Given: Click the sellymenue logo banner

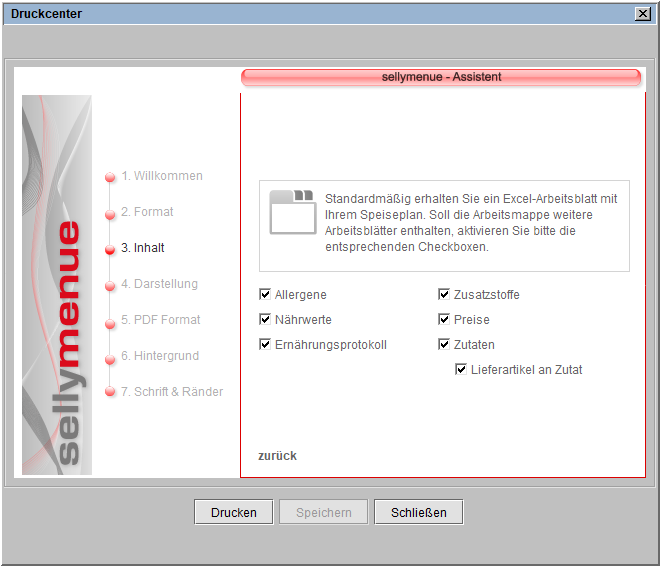Looking at the screenshot, I should pos(57,285).
